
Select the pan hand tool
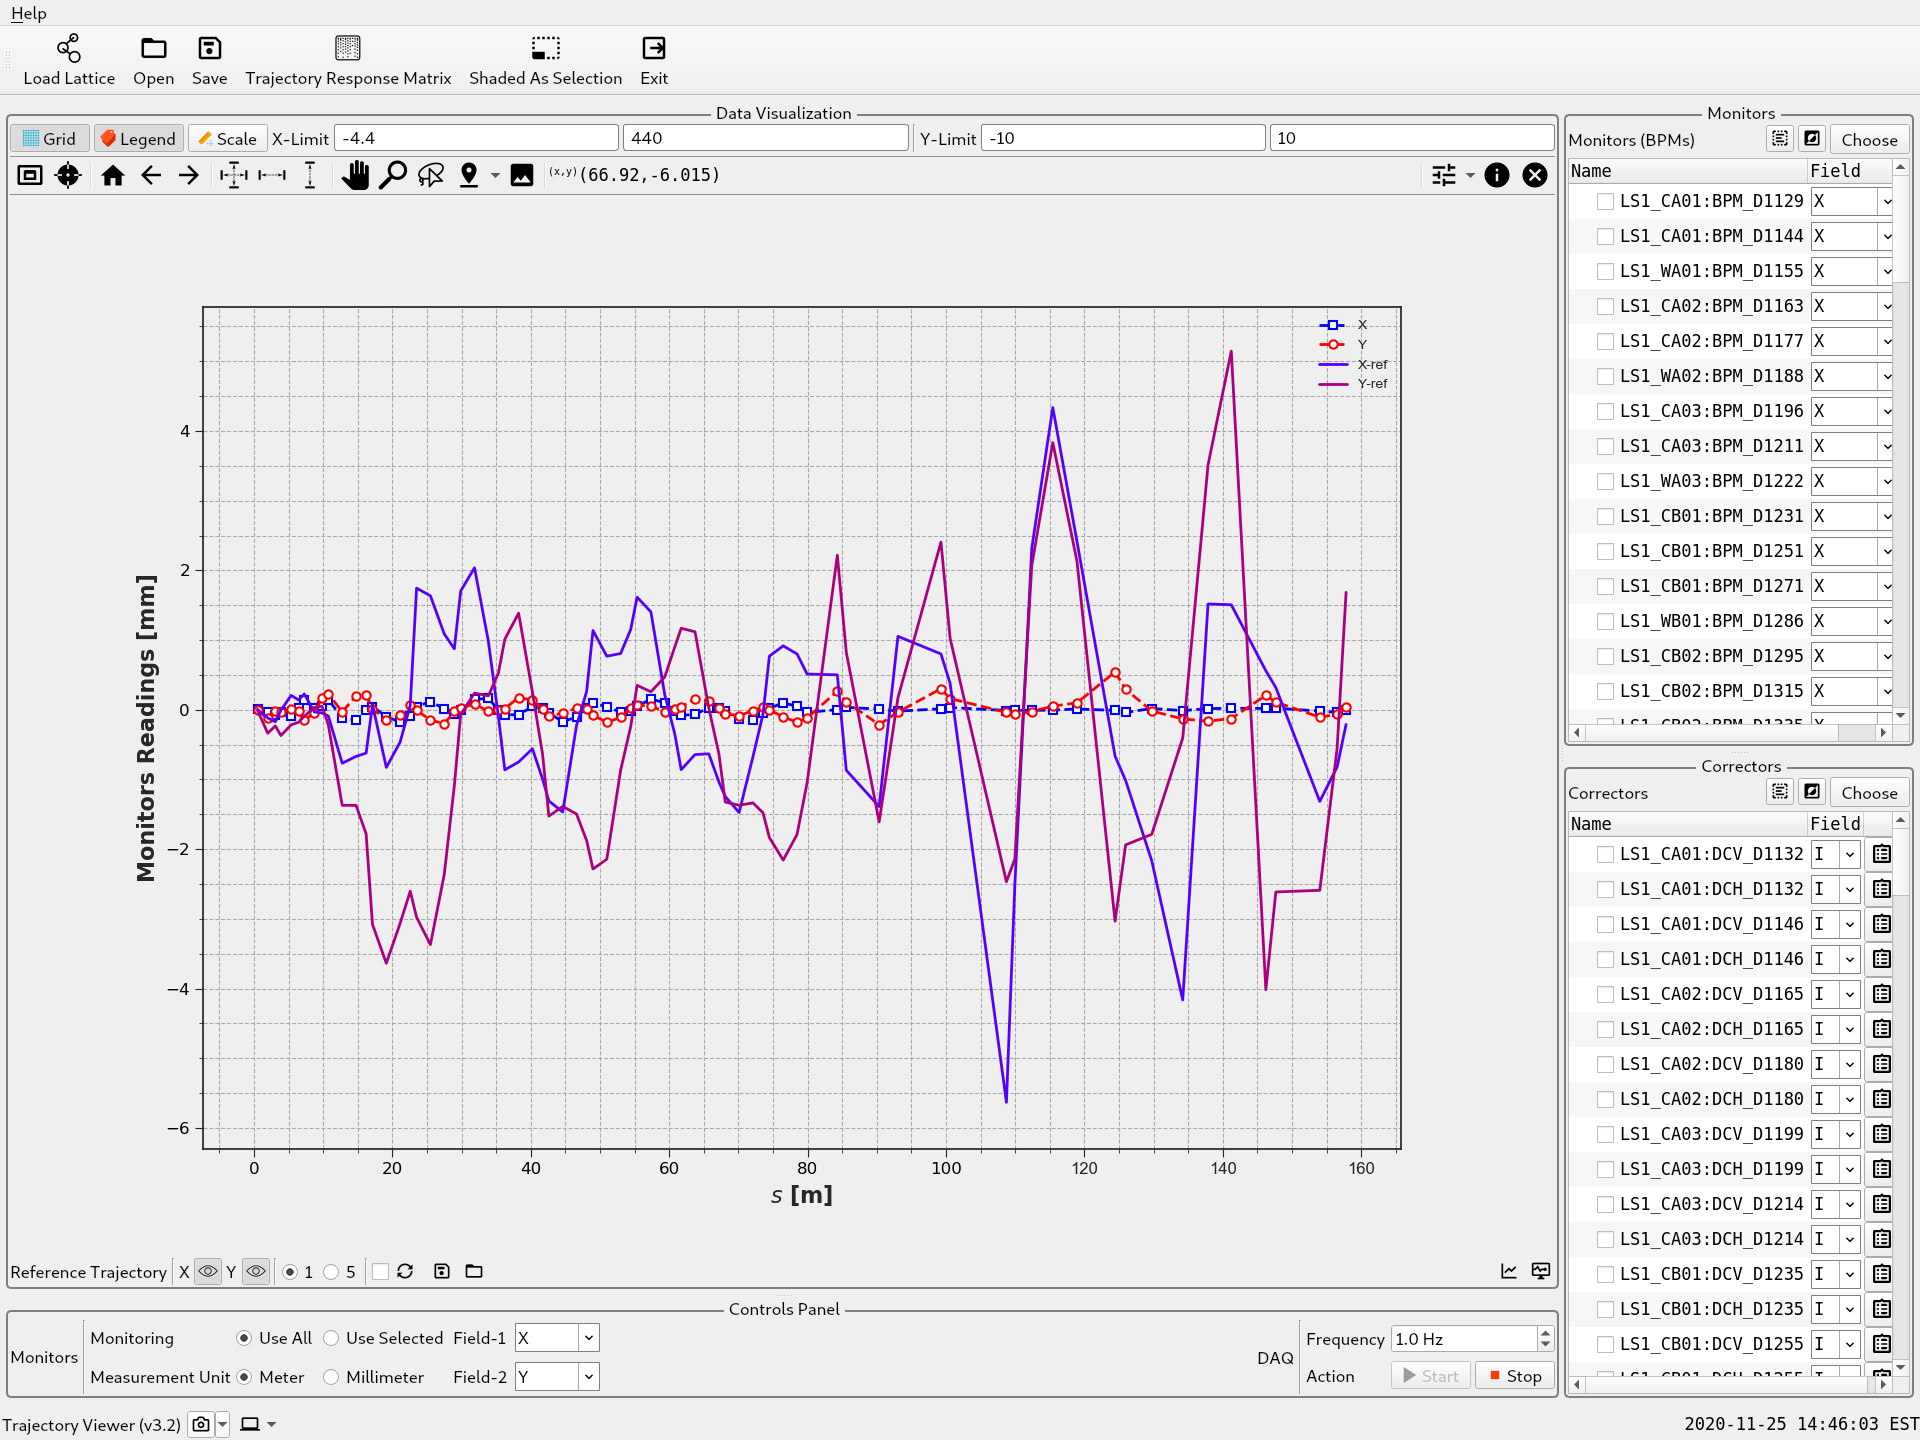(x=355, y=176)
